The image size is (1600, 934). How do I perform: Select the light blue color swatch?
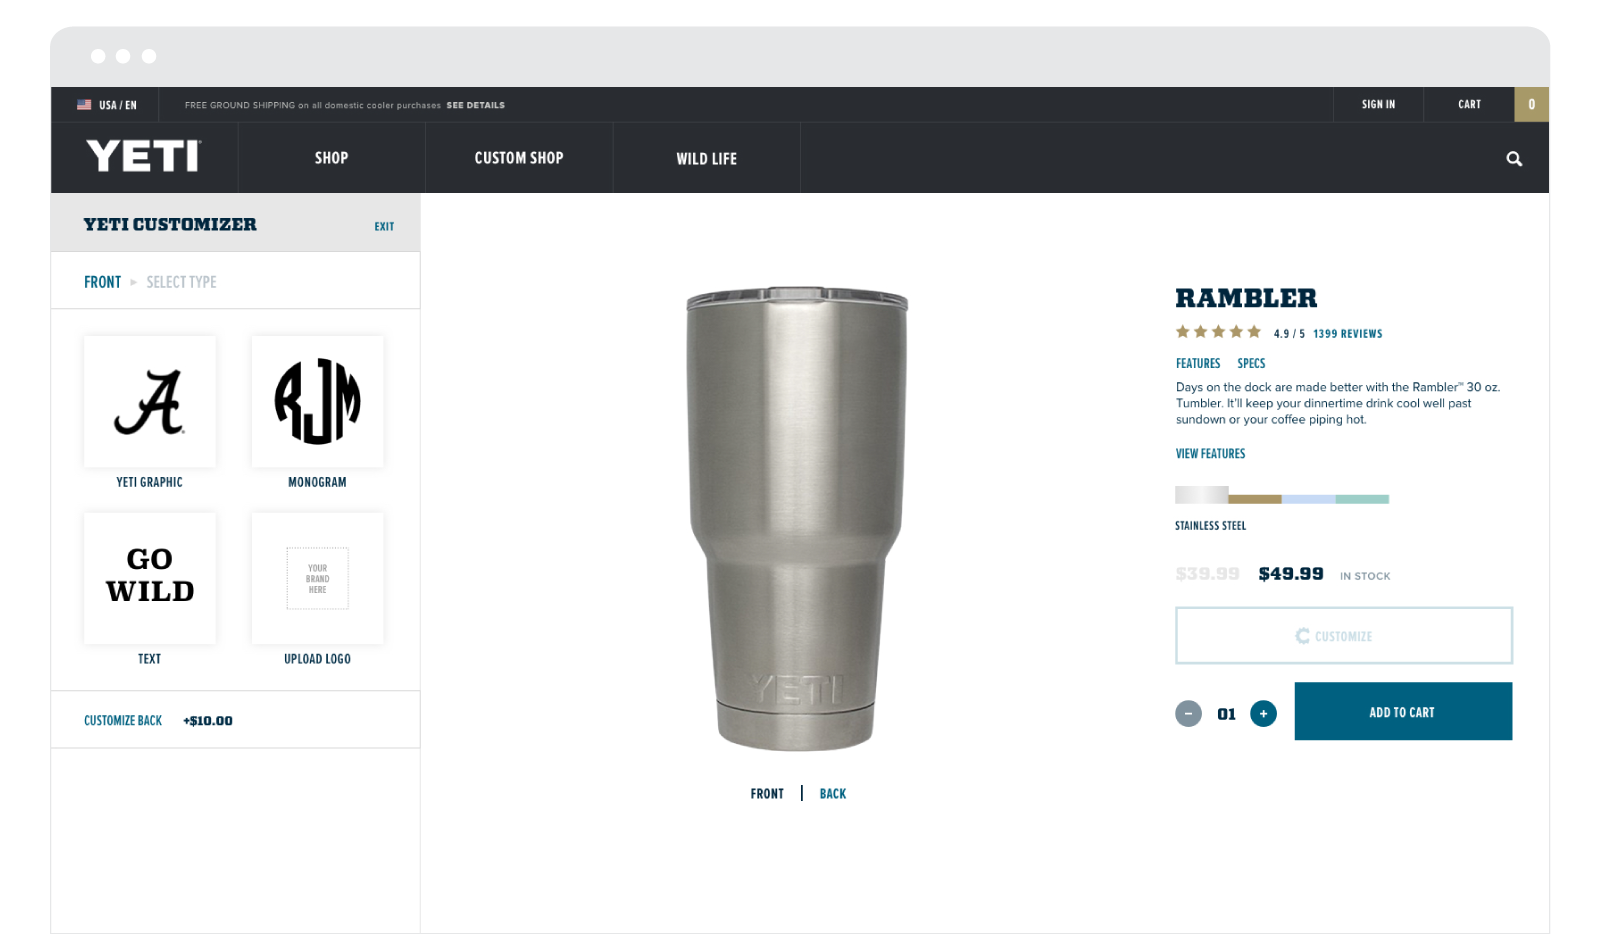(1309, 499)
